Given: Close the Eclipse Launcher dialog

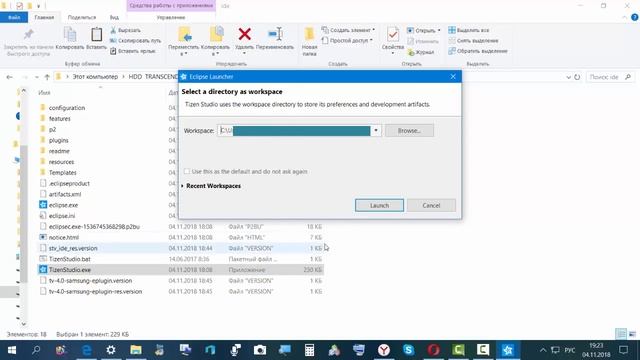Looking at the screenshot, I should pyautogui.click(x=453, y=77).
